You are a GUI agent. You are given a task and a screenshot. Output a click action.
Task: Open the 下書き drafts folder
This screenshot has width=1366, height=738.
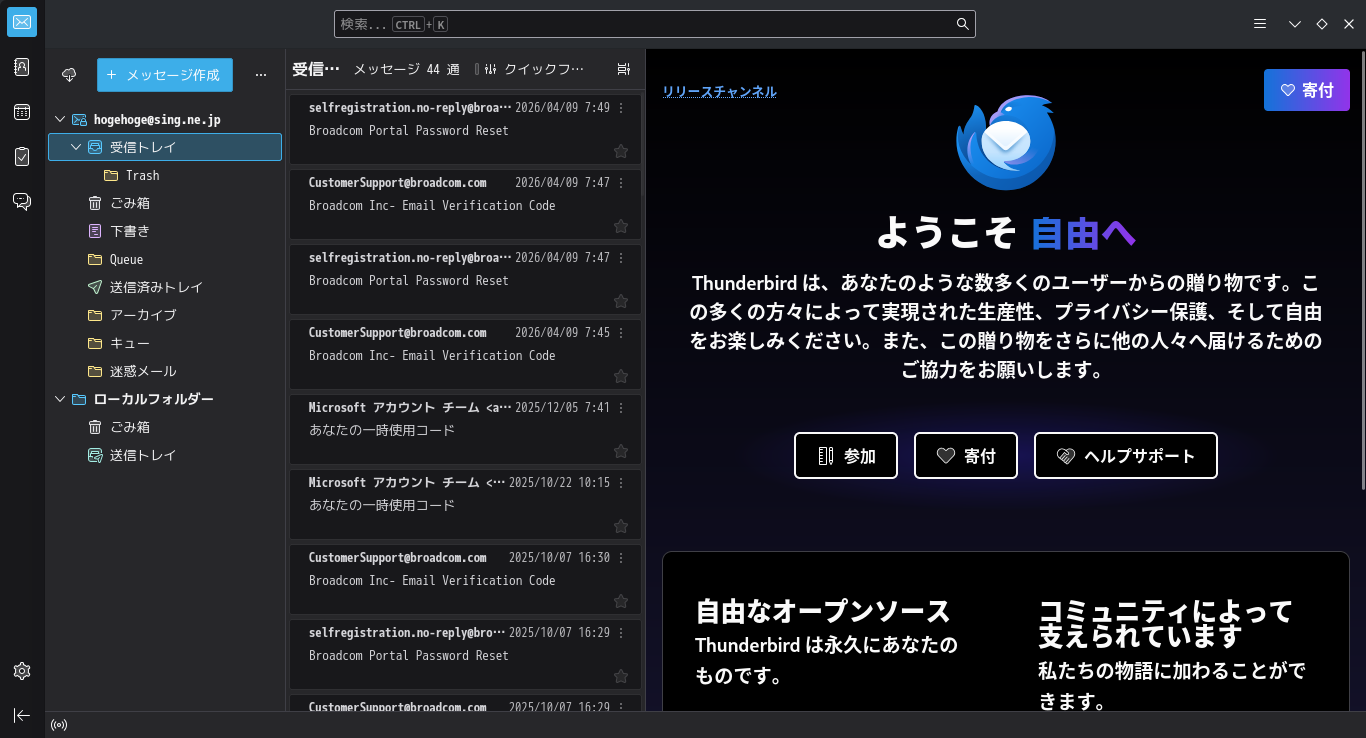click(x=165, y=231)
